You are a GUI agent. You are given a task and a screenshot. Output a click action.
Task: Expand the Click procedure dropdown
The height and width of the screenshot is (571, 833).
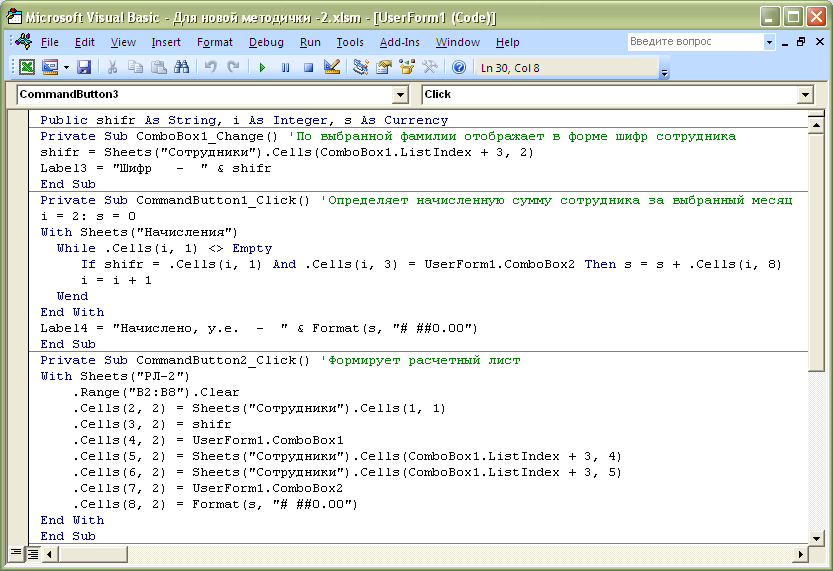(805, 95)
